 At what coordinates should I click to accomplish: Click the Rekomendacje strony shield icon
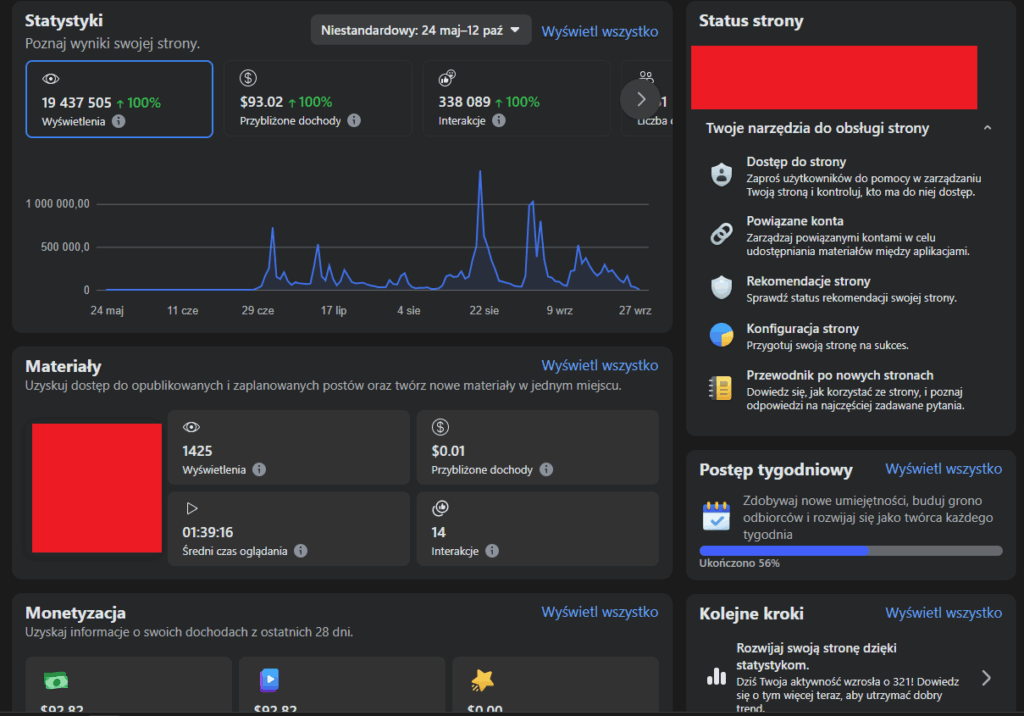pos(721,288)
